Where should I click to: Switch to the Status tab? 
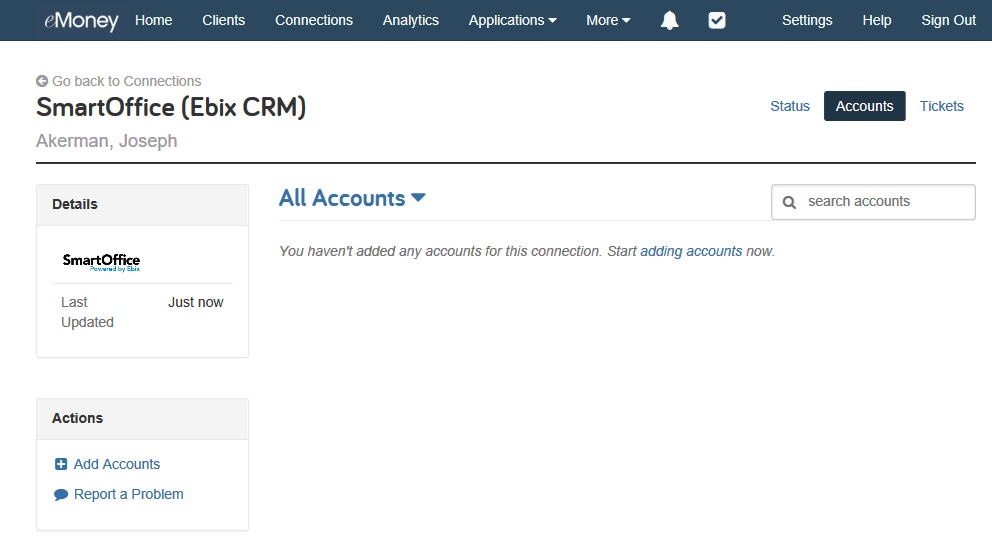pos(790,106)
